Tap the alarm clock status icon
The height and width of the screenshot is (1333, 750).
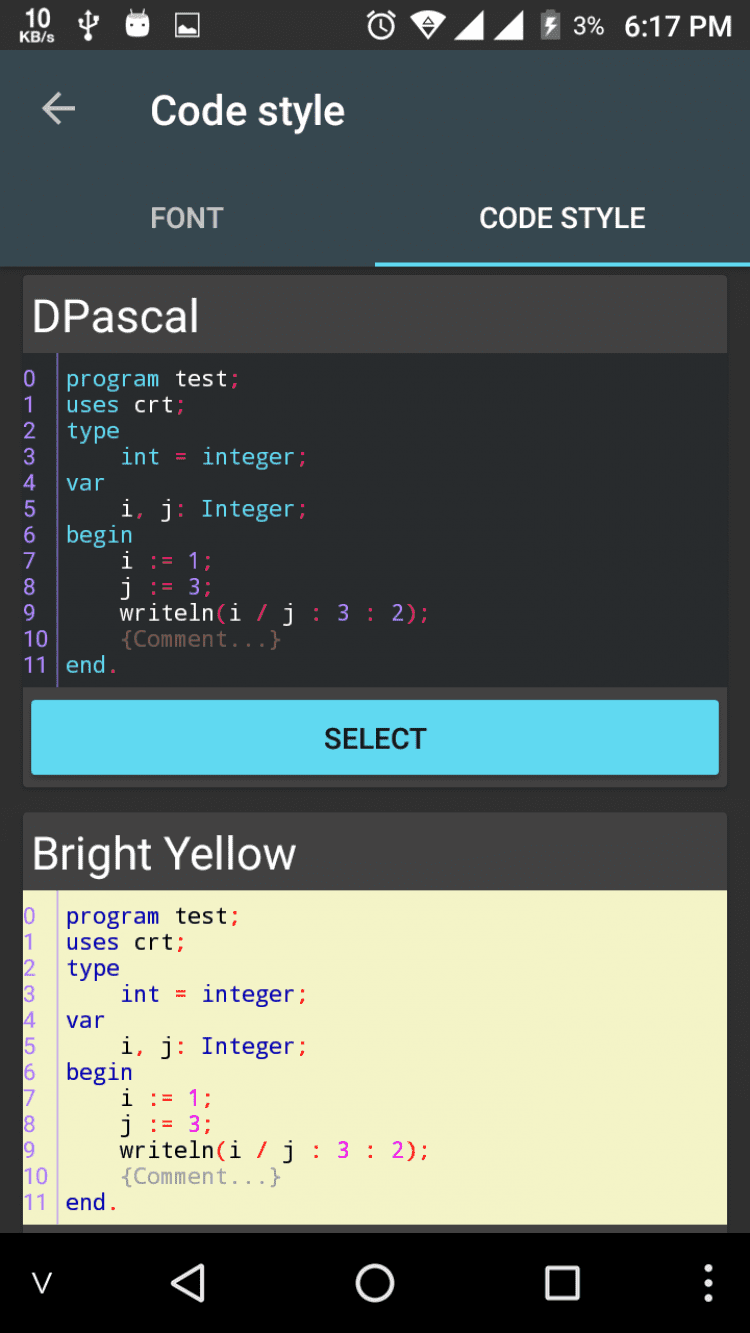(x=381, y=25)
